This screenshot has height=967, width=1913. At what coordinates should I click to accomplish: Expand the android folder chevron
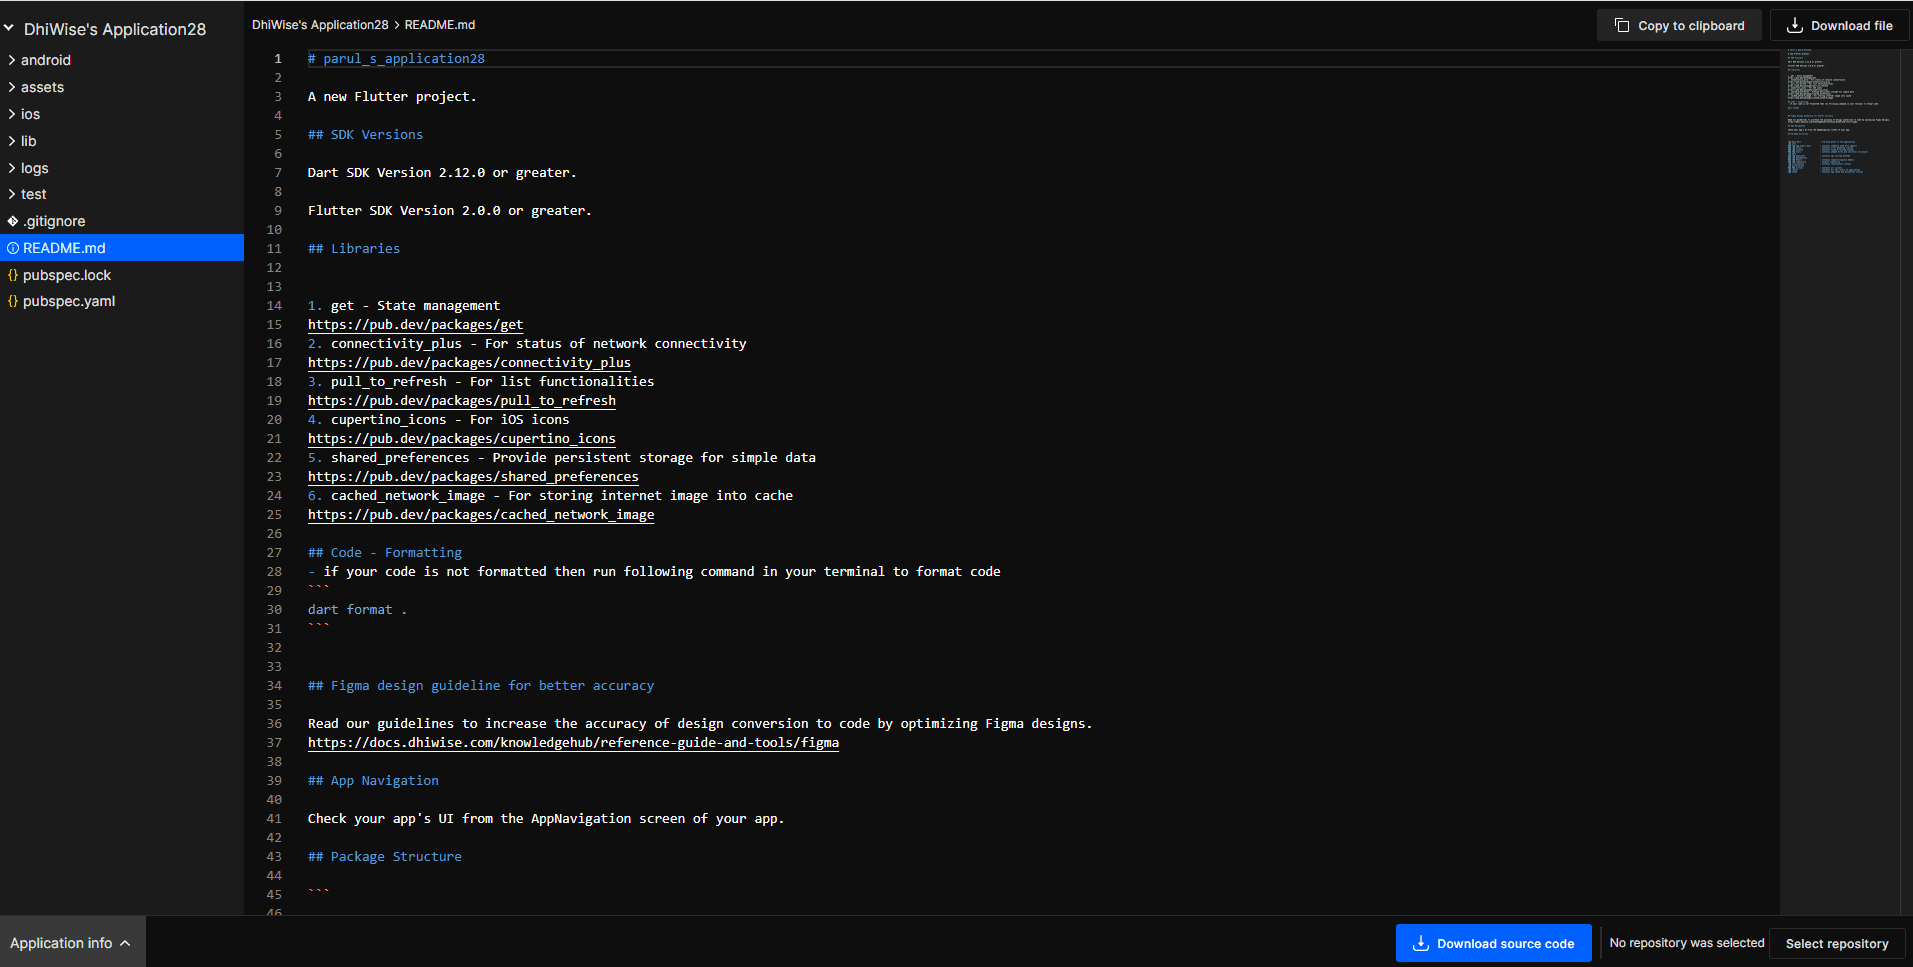(x=12, y=60)
